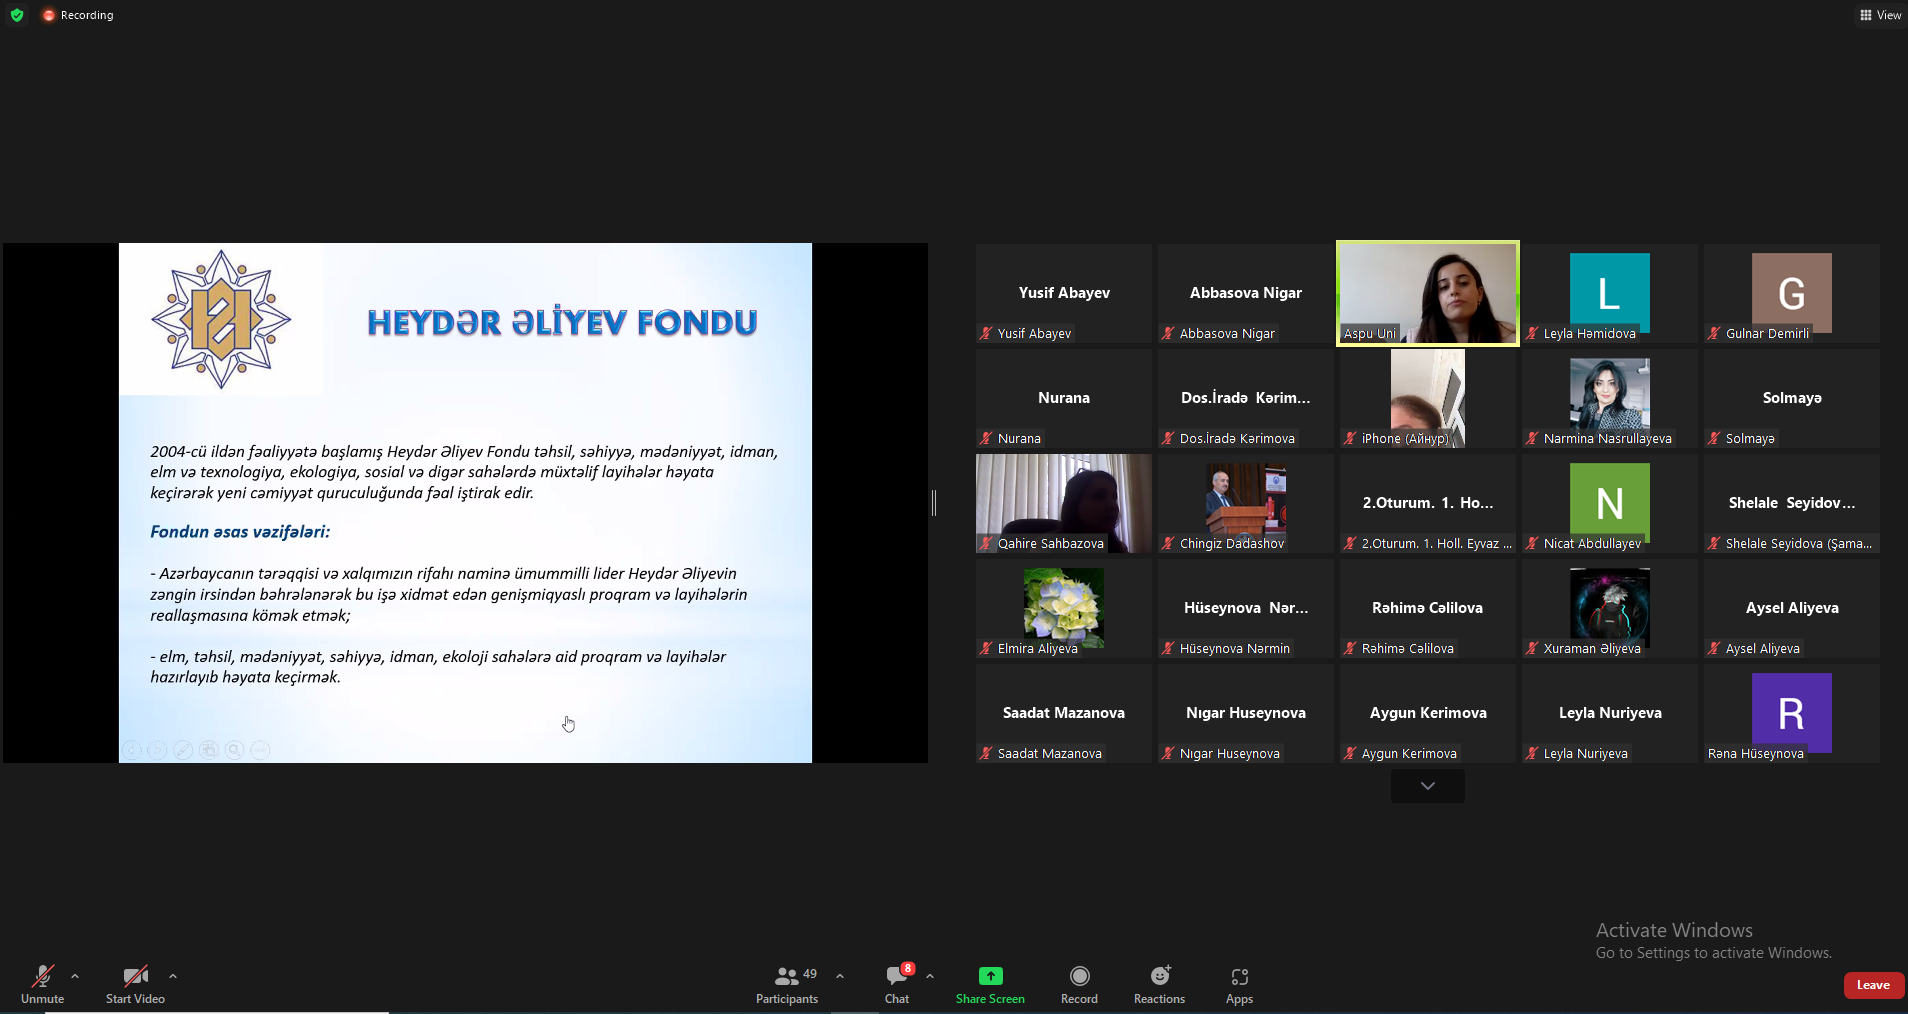Select Dos.İradə Kərimova participant tile
The height and width of the screenshot is (1014, 1908).
pos(1245,398)
